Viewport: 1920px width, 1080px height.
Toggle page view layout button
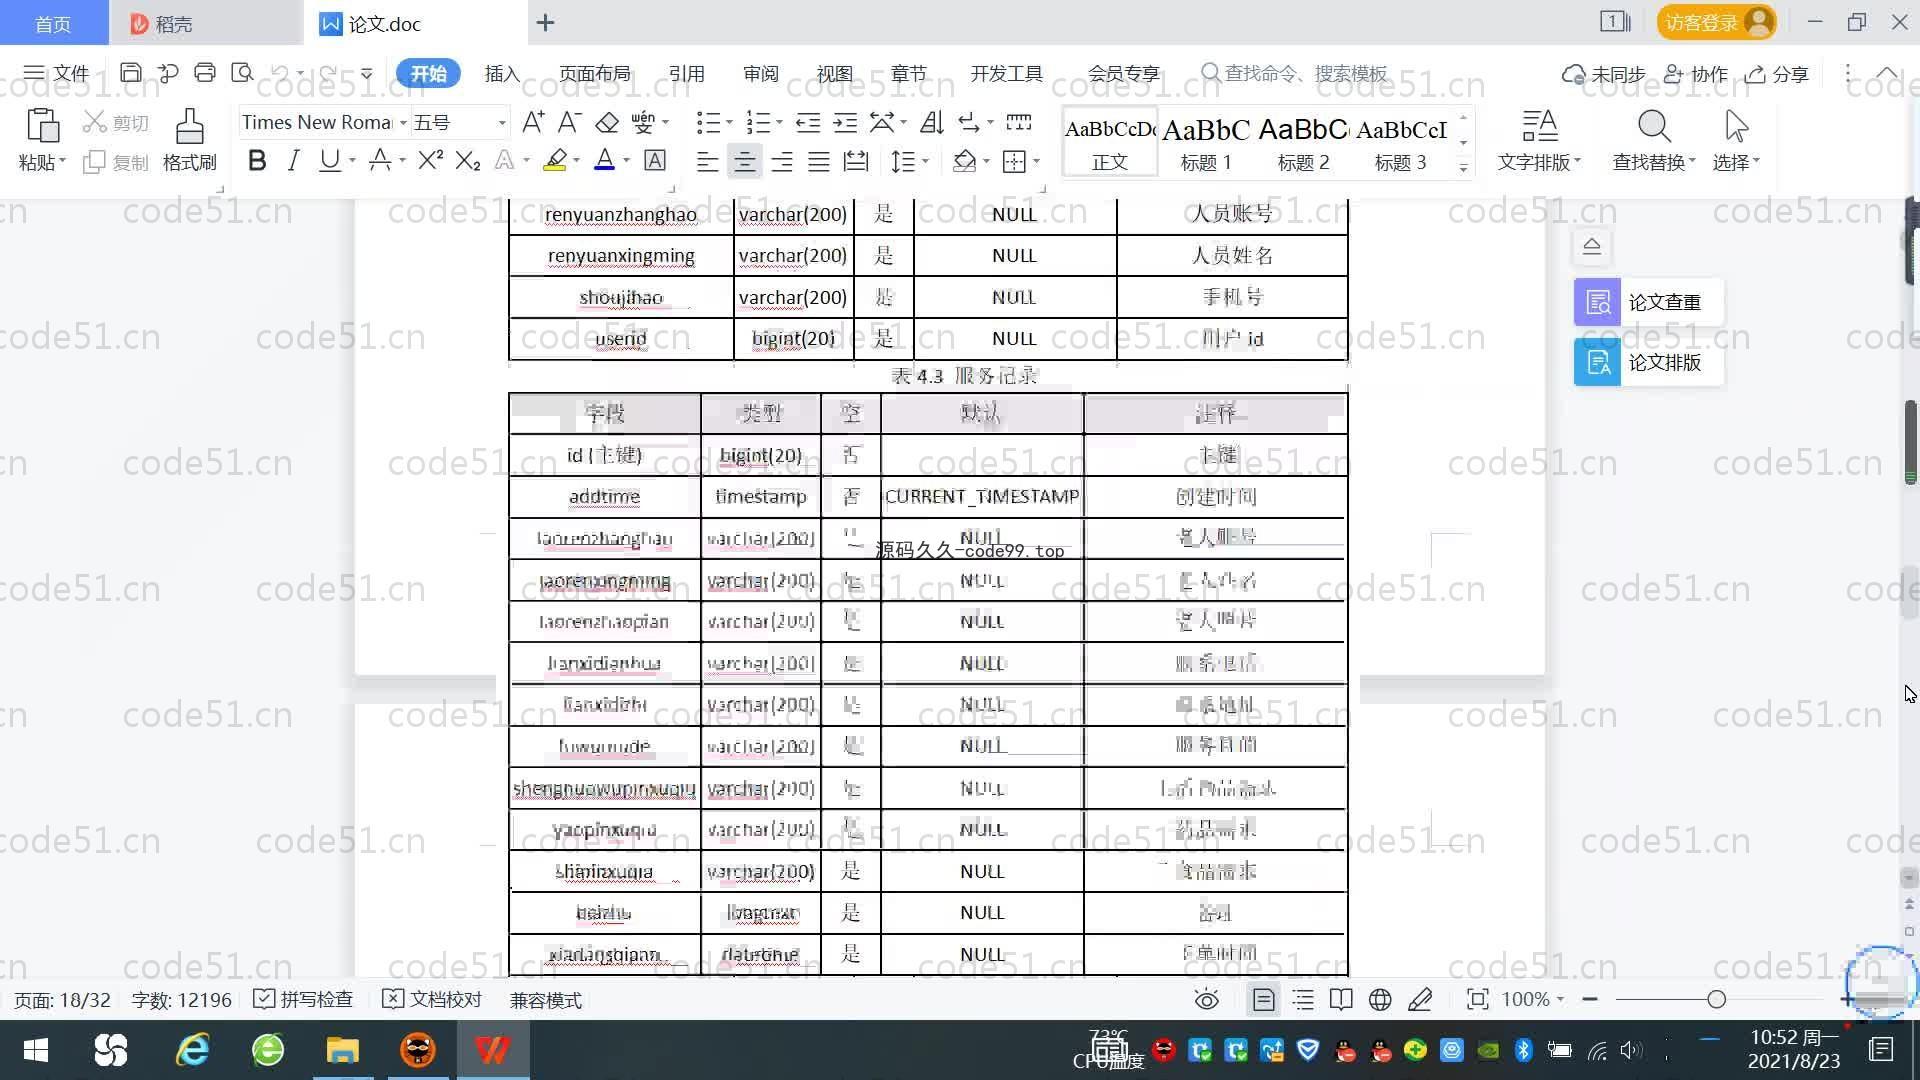(1264, 1000)
